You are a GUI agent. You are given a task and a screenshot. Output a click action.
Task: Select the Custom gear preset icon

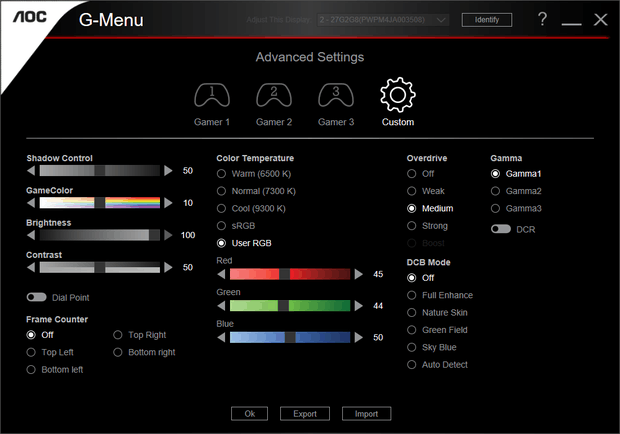(398, 95)
